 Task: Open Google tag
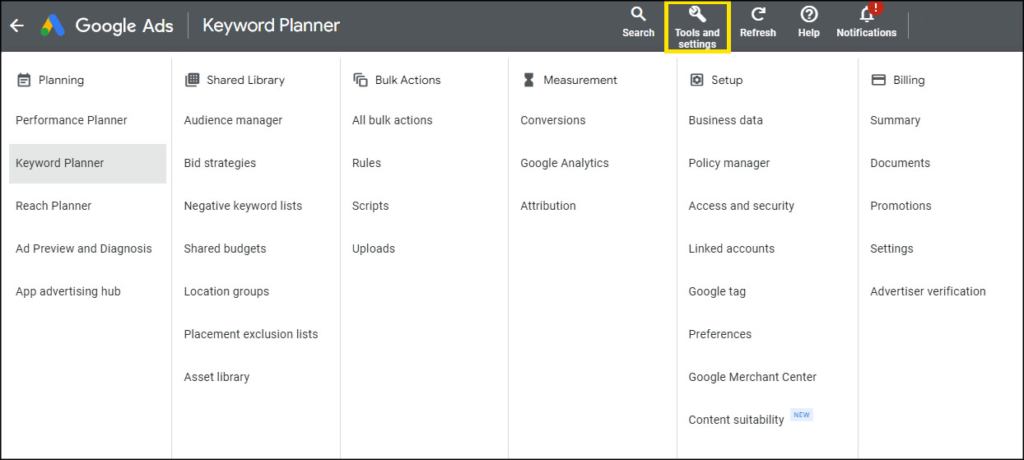[x=717, y=291]
